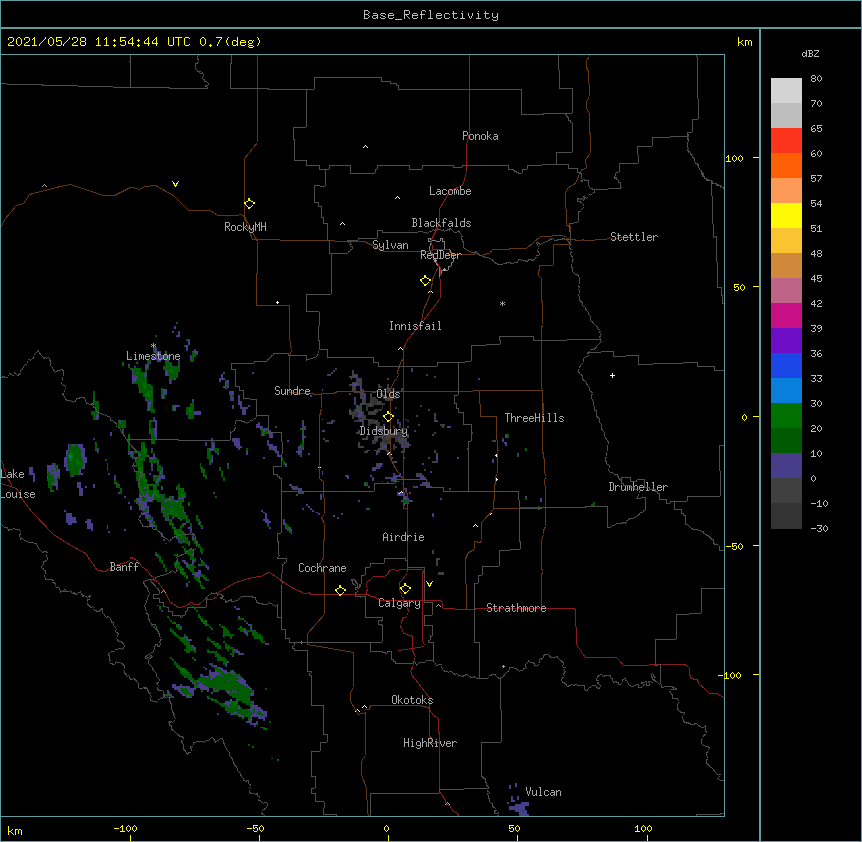
Task: Click the magenta 39–42 dBZ legend swatch
Action: coord(786,315)
